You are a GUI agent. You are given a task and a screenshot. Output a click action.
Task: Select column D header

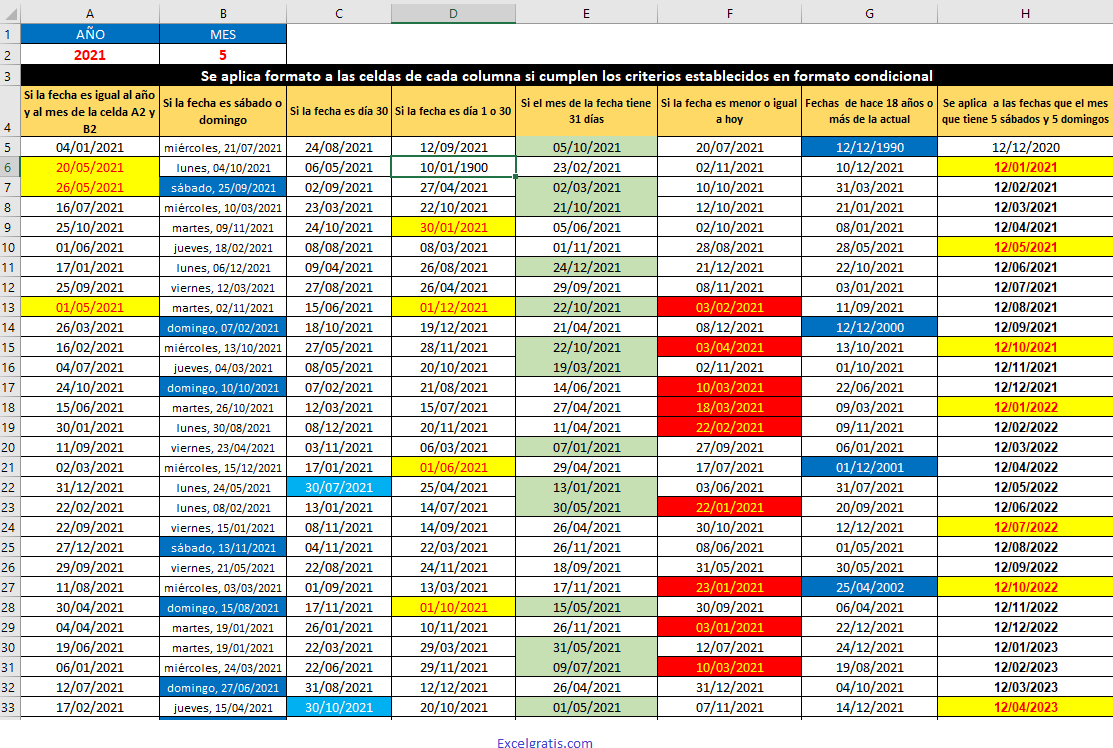tap(453, 13)
